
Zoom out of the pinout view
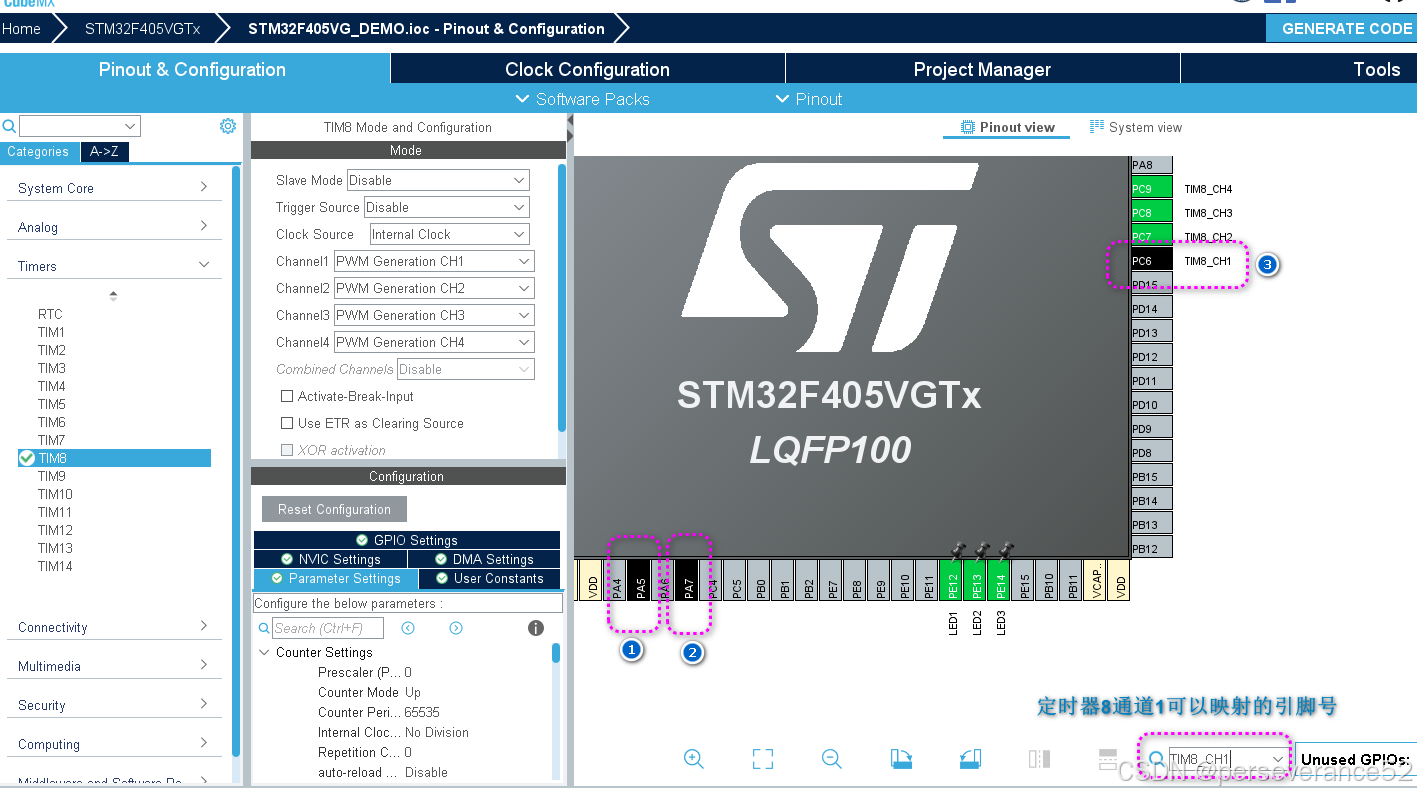(x=831, y=759)
